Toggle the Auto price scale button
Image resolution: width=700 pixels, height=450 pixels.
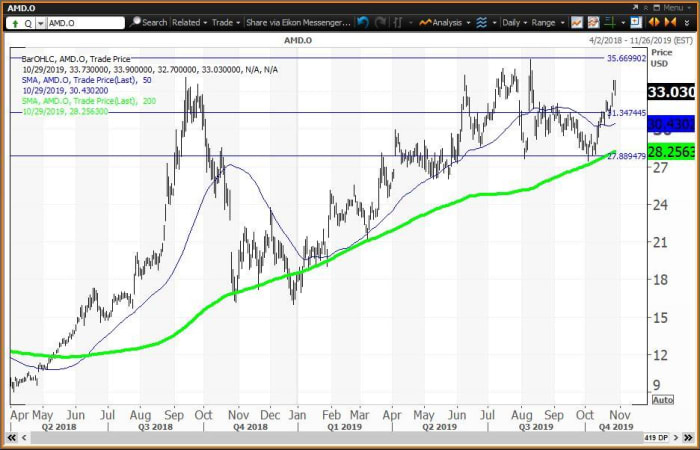[x=662, y=400]
